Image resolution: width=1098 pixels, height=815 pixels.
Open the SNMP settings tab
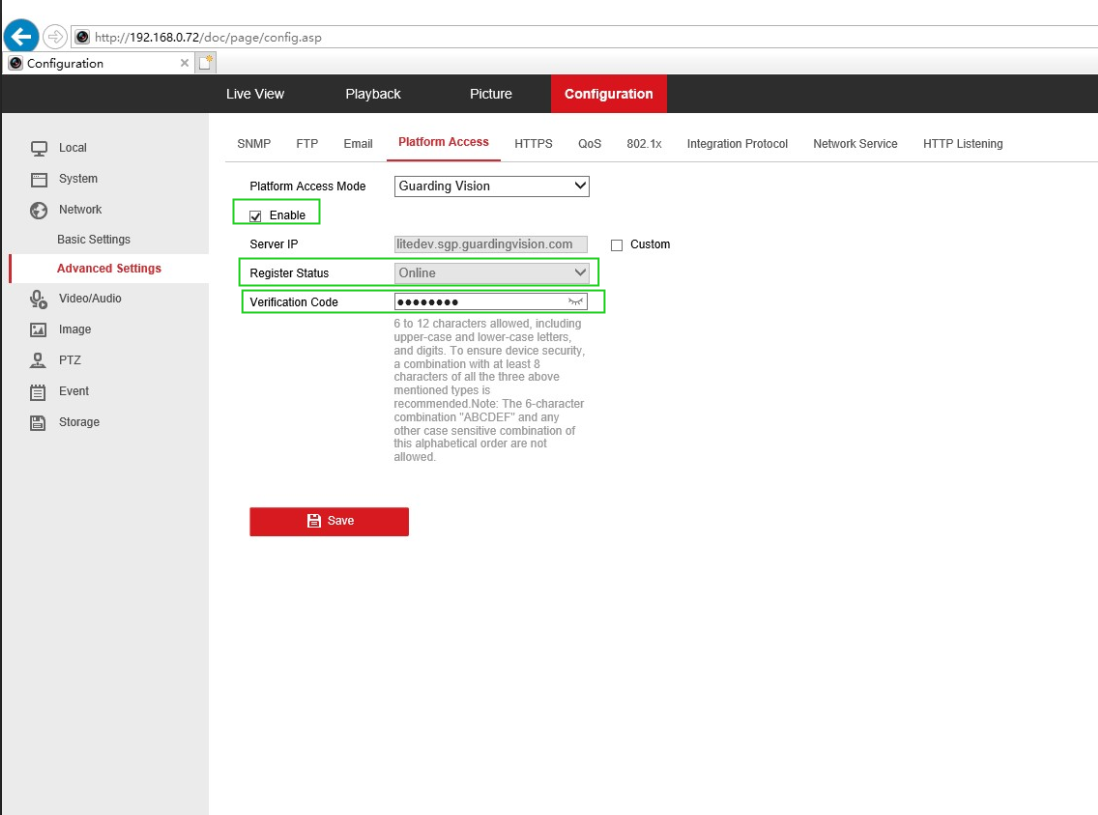pyautogui.click(x=253, y=144)
